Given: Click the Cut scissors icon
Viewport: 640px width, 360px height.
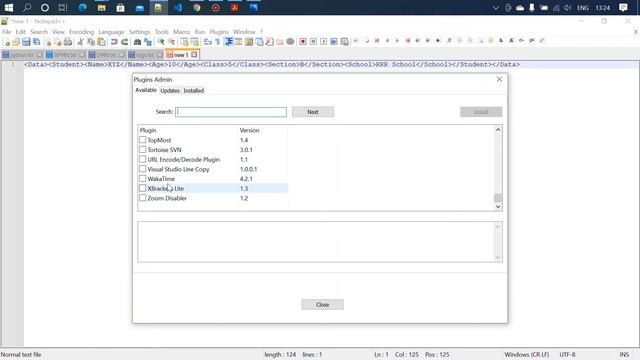Looking at the screenshot, I should point(80,42).
